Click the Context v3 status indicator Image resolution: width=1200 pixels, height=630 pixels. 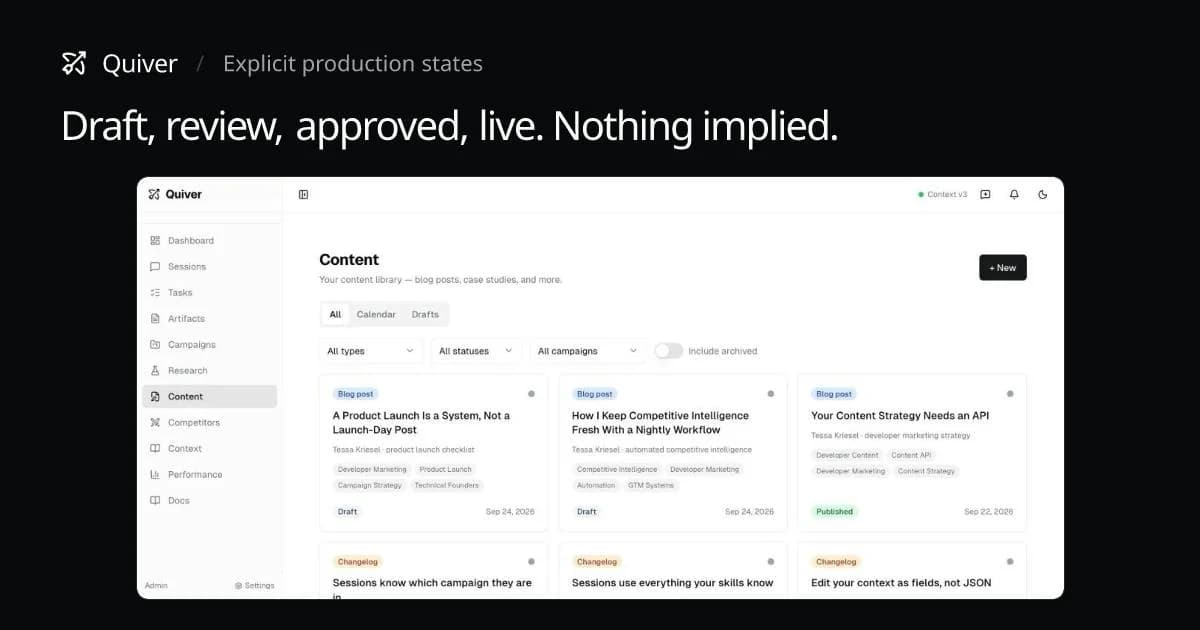[x=942, y=195]
